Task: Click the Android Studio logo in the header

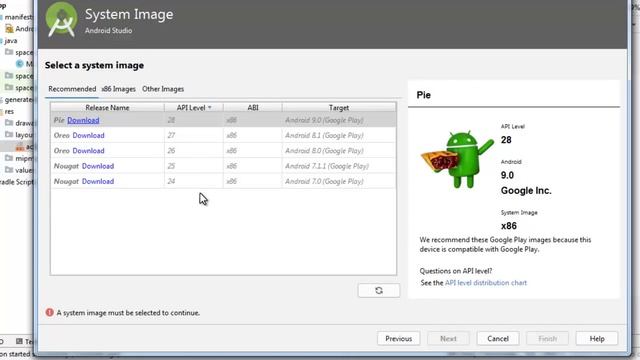Action: (x=61, y=20)
